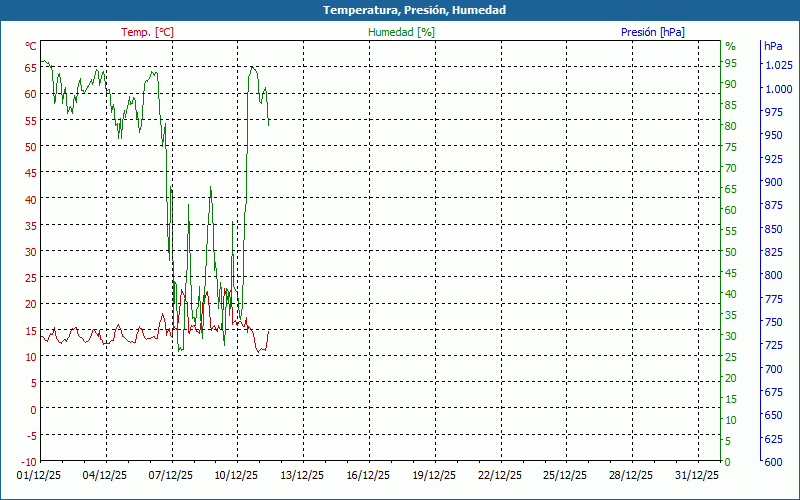Image resolution: width=800 pixels, height=500 pixels.
Task: Click the -10 value on the temperature axis
Action: click(29, 461)
